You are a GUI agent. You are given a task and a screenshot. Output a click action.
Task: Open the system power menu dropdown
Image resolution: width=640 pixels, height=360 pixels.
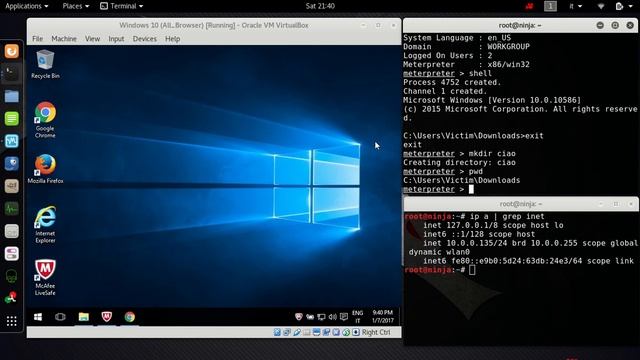[624, 6]
